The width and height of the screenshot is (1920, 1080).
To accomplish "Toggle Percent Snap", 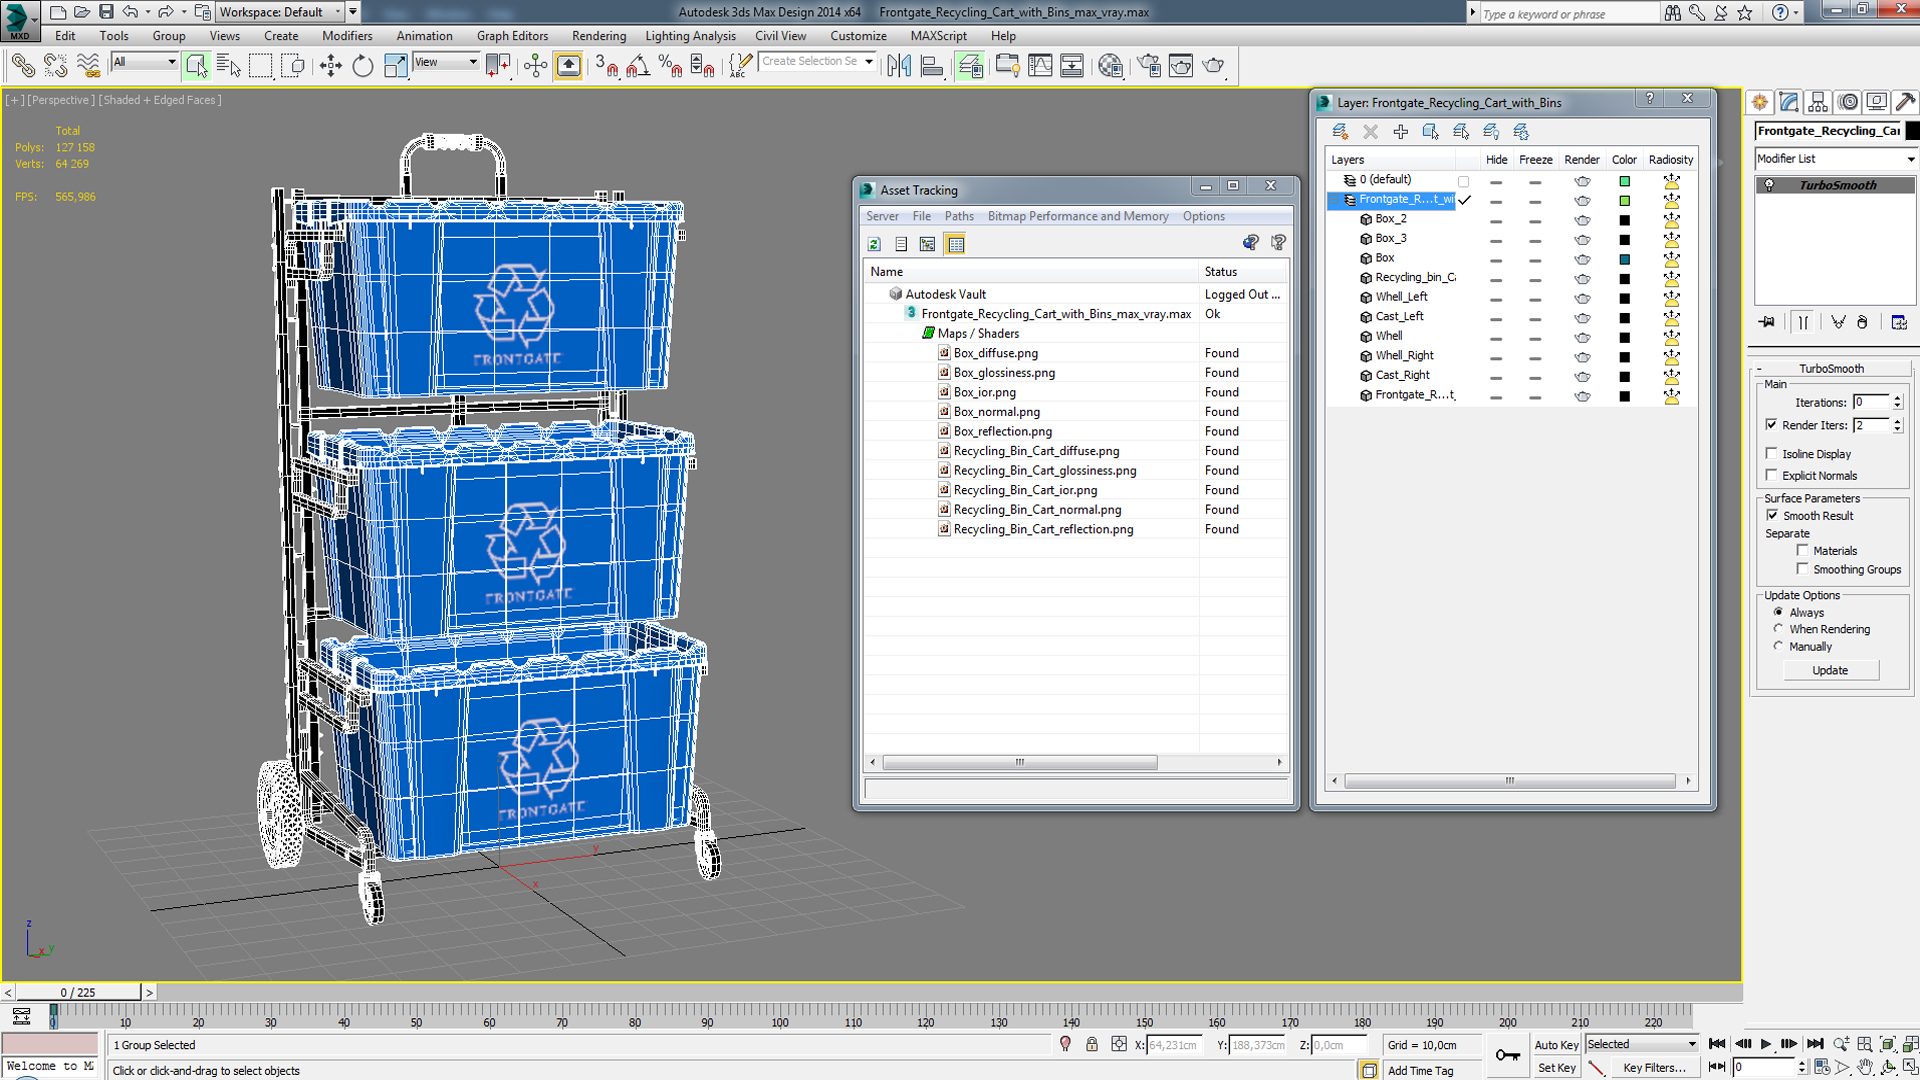I will pyautogui.click(x=670, y=66).
